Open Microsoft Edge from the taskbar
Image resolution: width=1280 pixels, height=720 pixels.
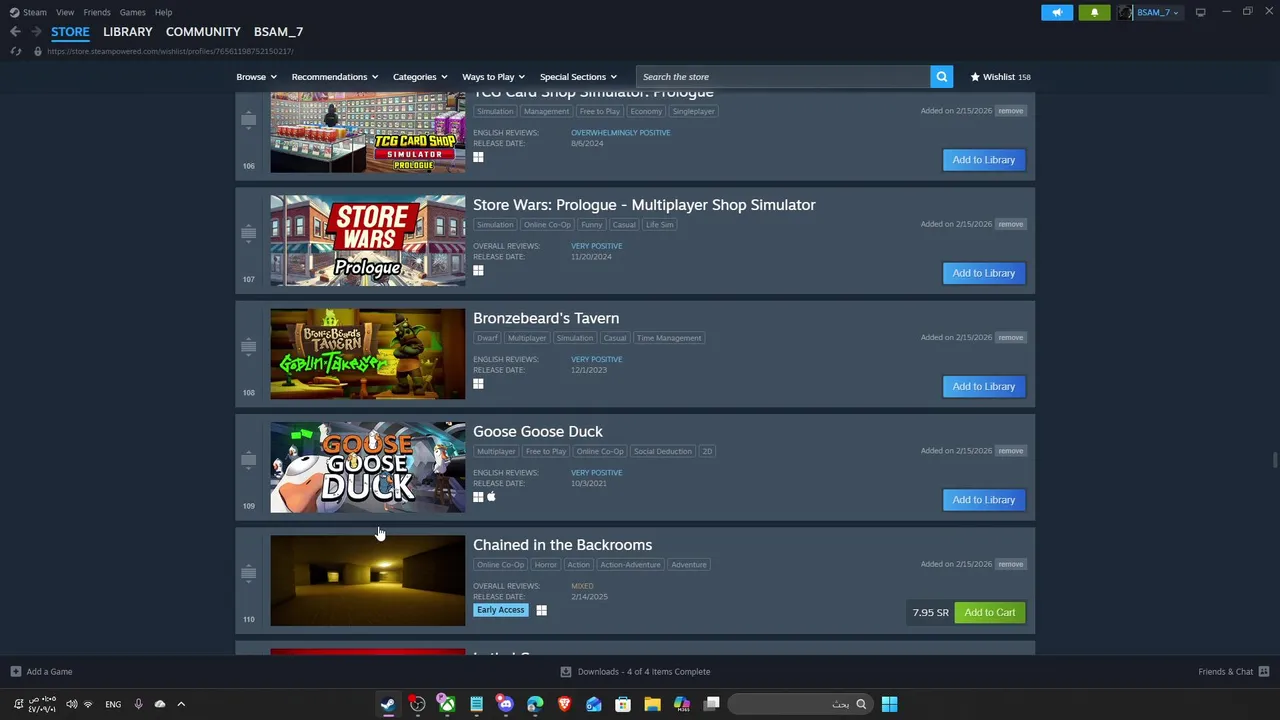(535, 704)
